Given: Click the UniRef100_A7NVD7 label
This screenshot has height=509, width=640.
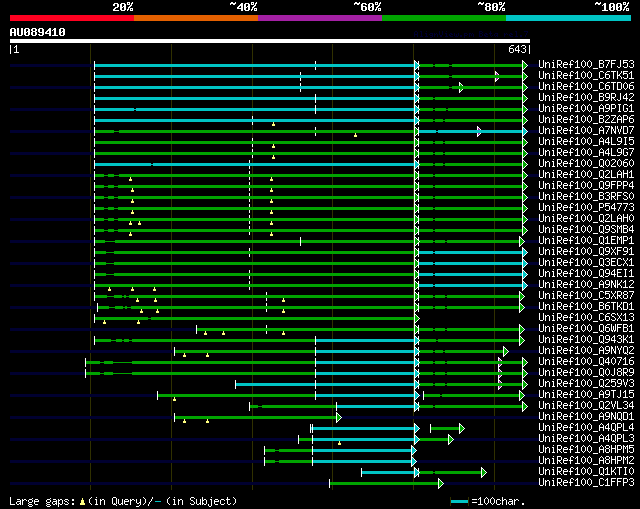Looking at the screenshot, I should [x=586, y=131].
